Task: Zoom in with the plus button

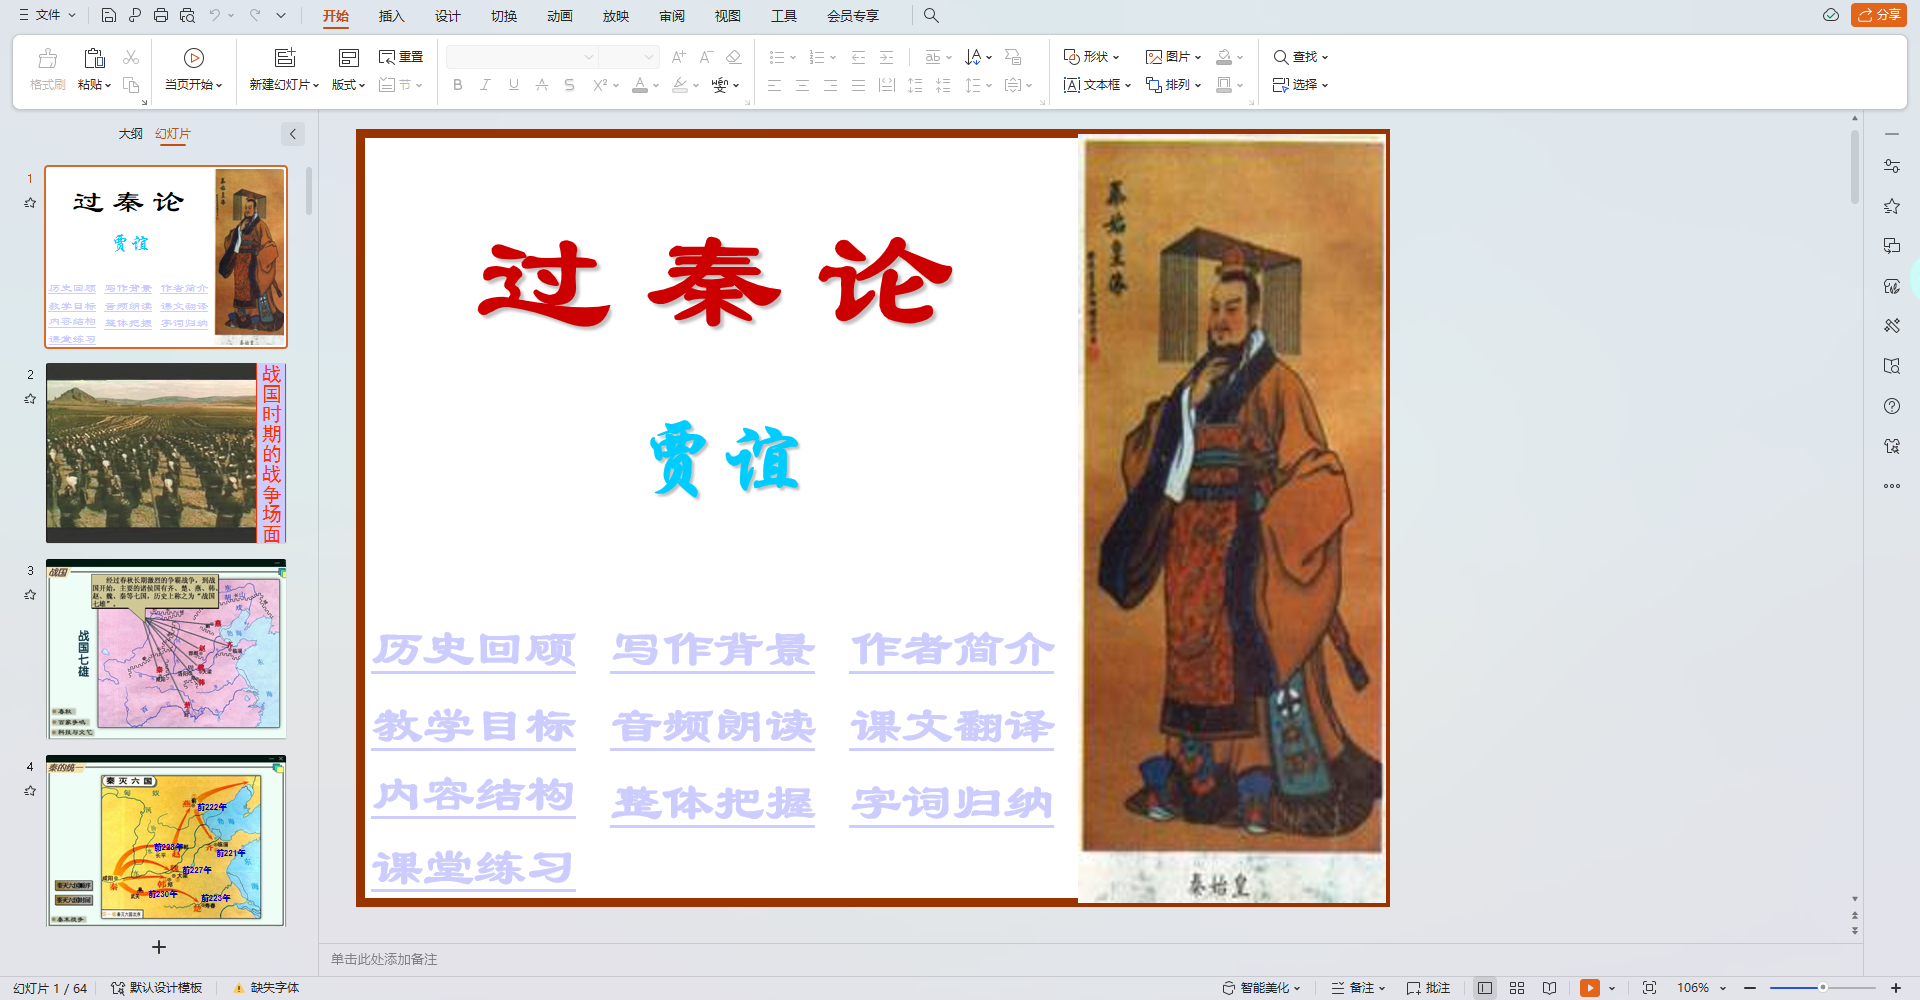Action: click(x=1895, y=988)
